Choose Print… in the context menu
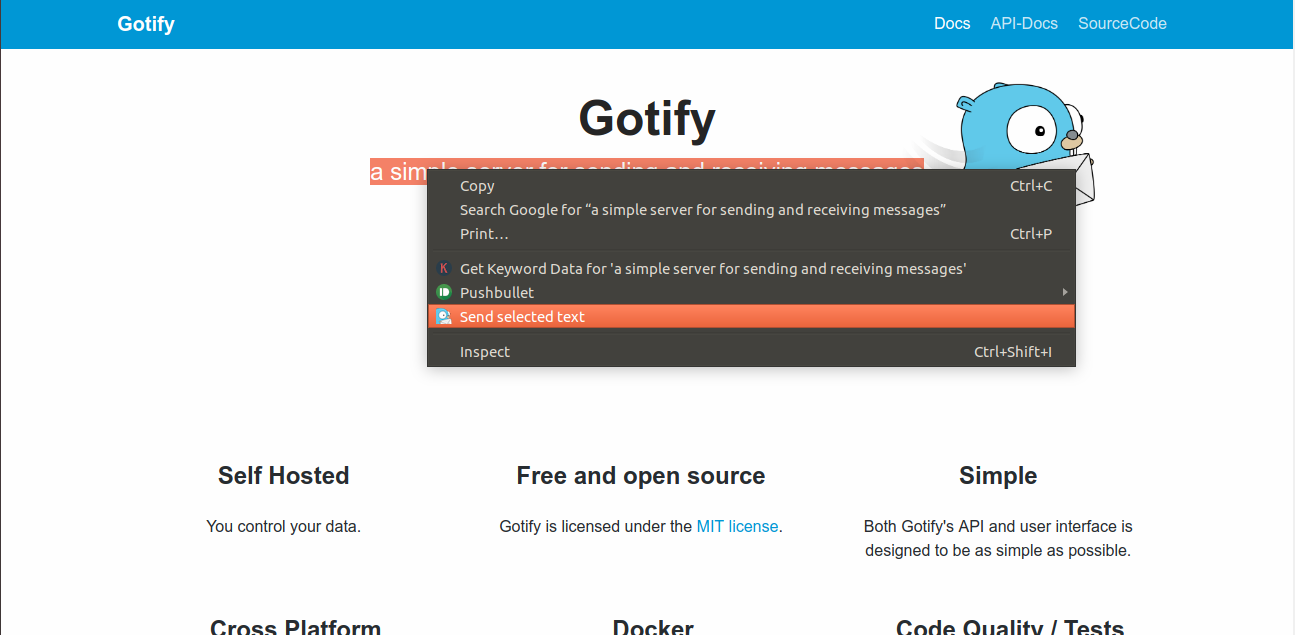 point(751,233)
